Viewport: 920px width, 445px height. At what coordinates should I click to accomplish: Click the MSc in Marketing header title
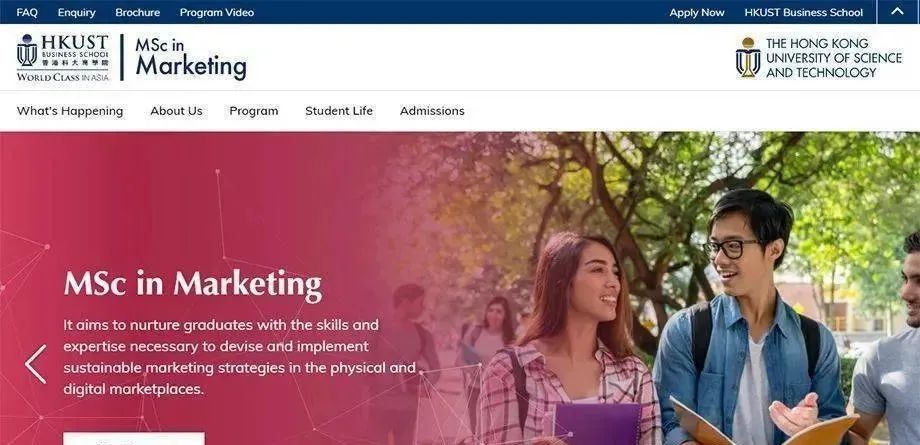point(191,58)
